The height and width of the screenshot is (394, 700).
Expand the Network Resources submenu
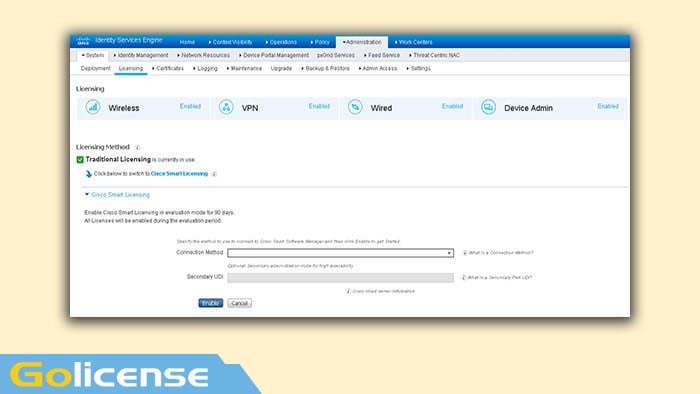coord(203,55)
